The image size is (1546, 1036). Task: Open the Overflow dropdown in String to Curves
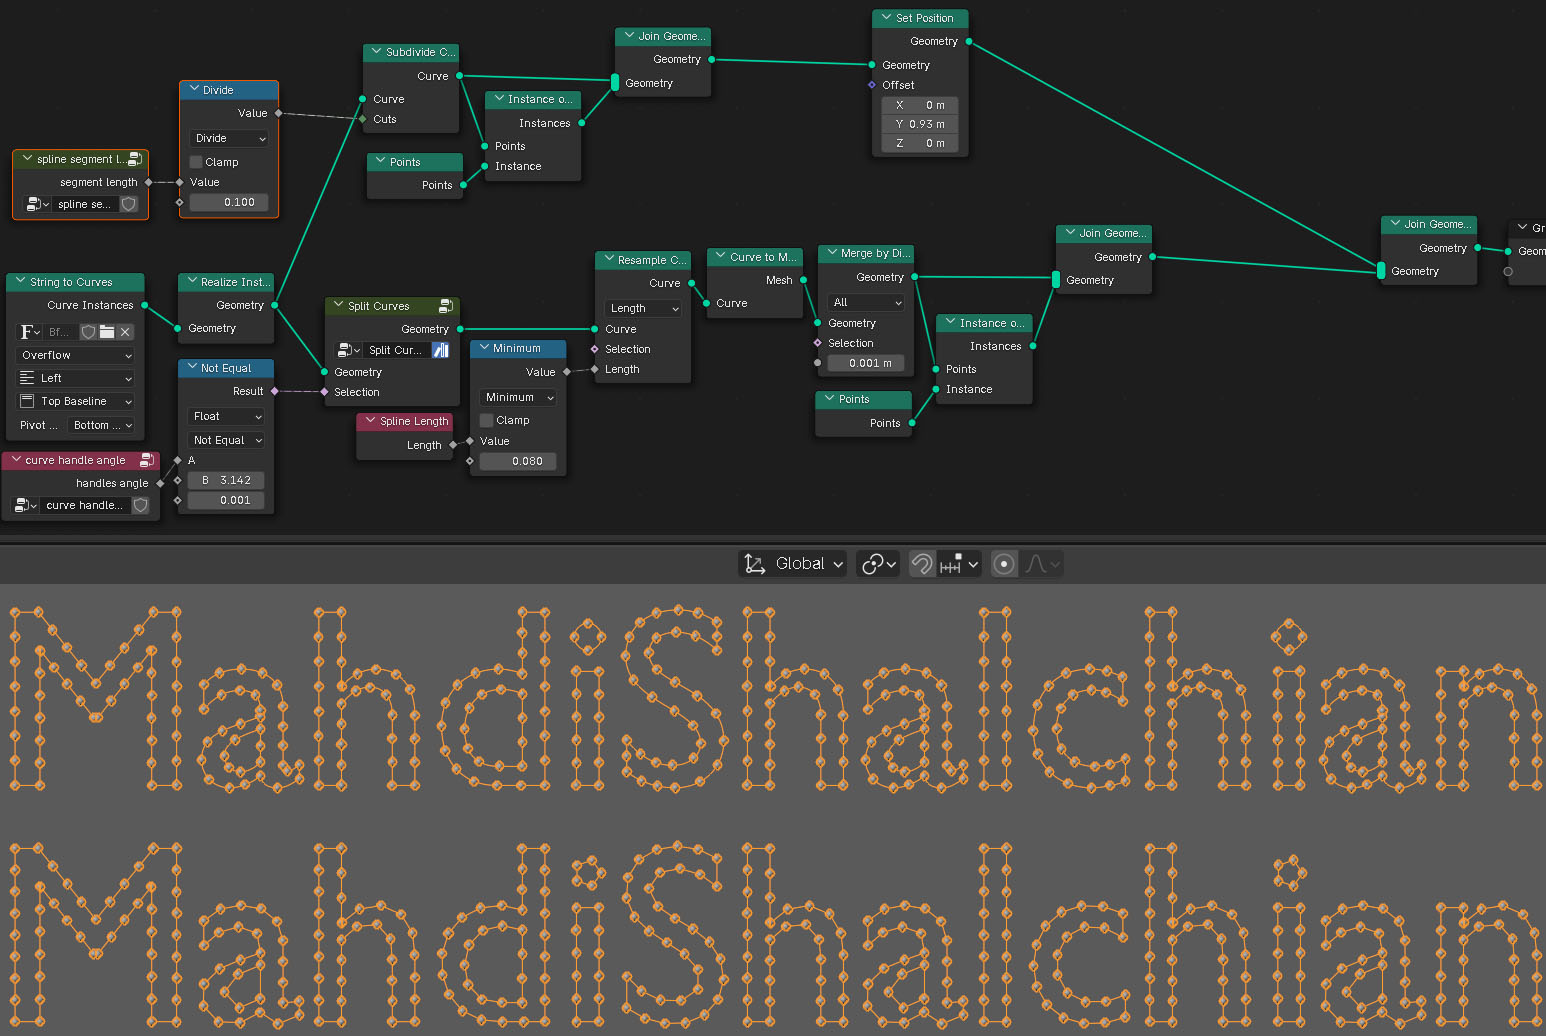pyautogui.click(x=76, y=355)
